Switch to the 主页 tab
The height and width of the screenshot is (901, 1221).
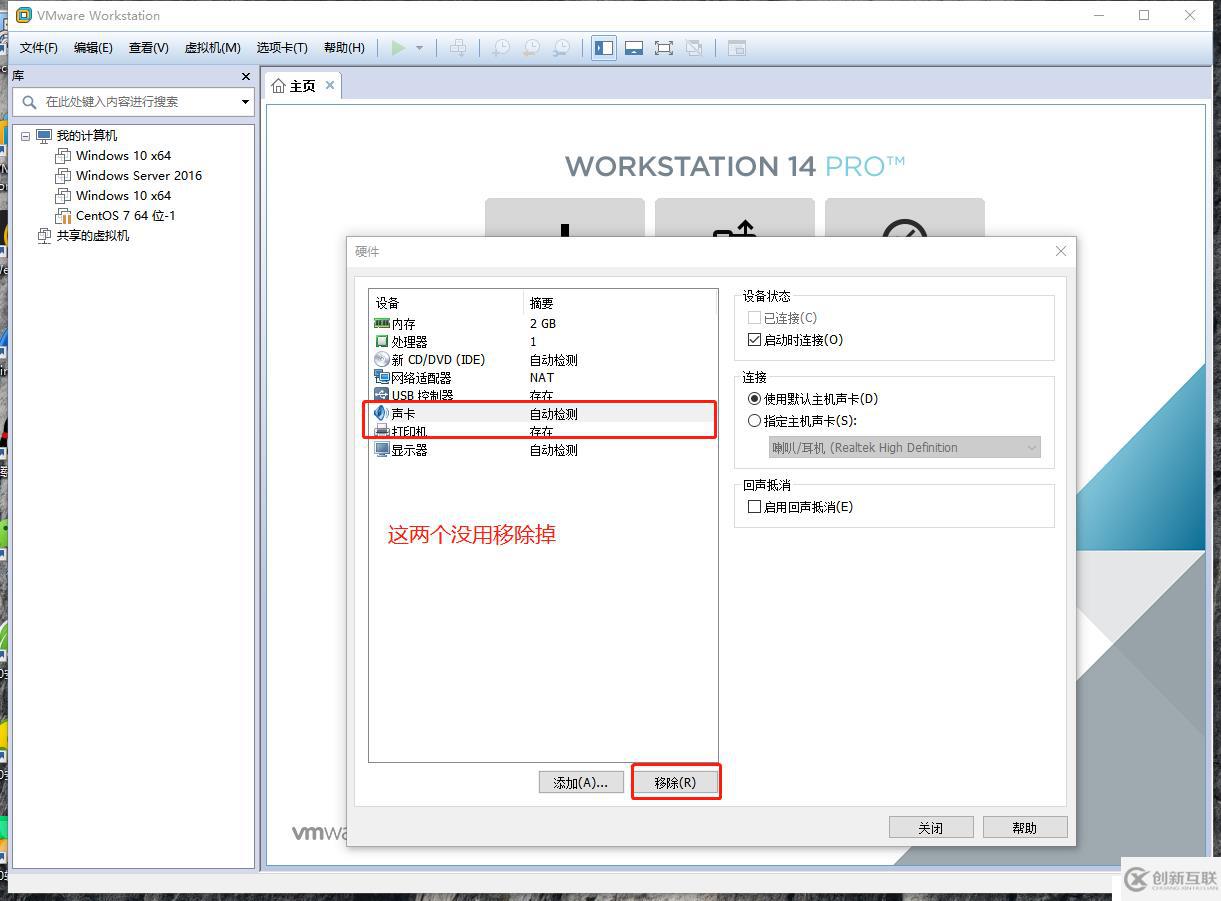(302, 86)
